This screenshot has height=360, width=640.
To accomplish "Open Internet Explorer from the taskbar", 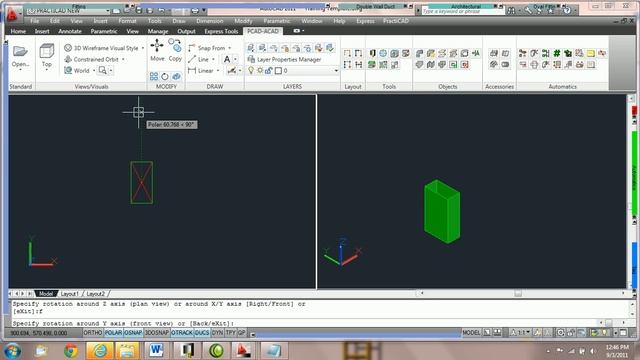I will (100, 351).
